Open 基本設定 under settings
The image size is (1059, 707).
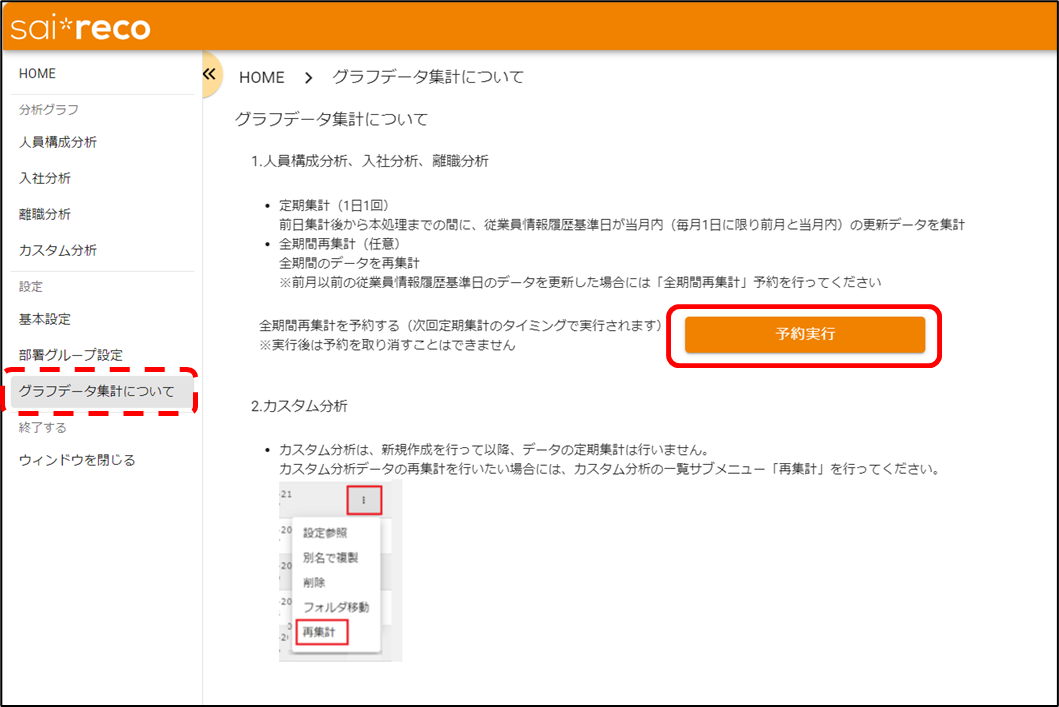click(x=45, y=320)
